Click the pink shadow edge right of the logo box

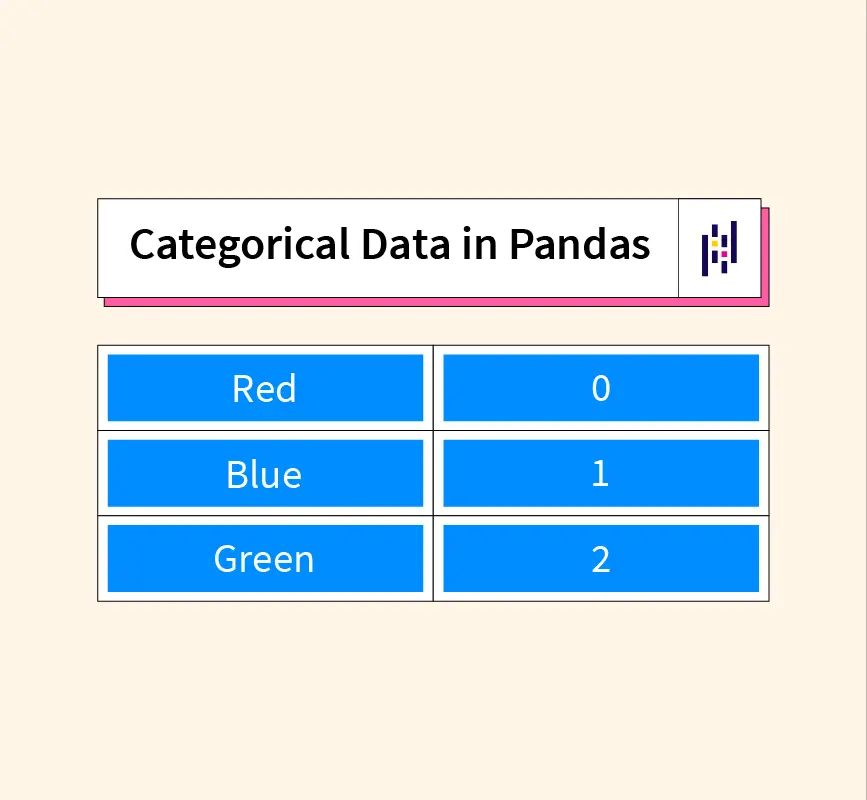[765, 255]
